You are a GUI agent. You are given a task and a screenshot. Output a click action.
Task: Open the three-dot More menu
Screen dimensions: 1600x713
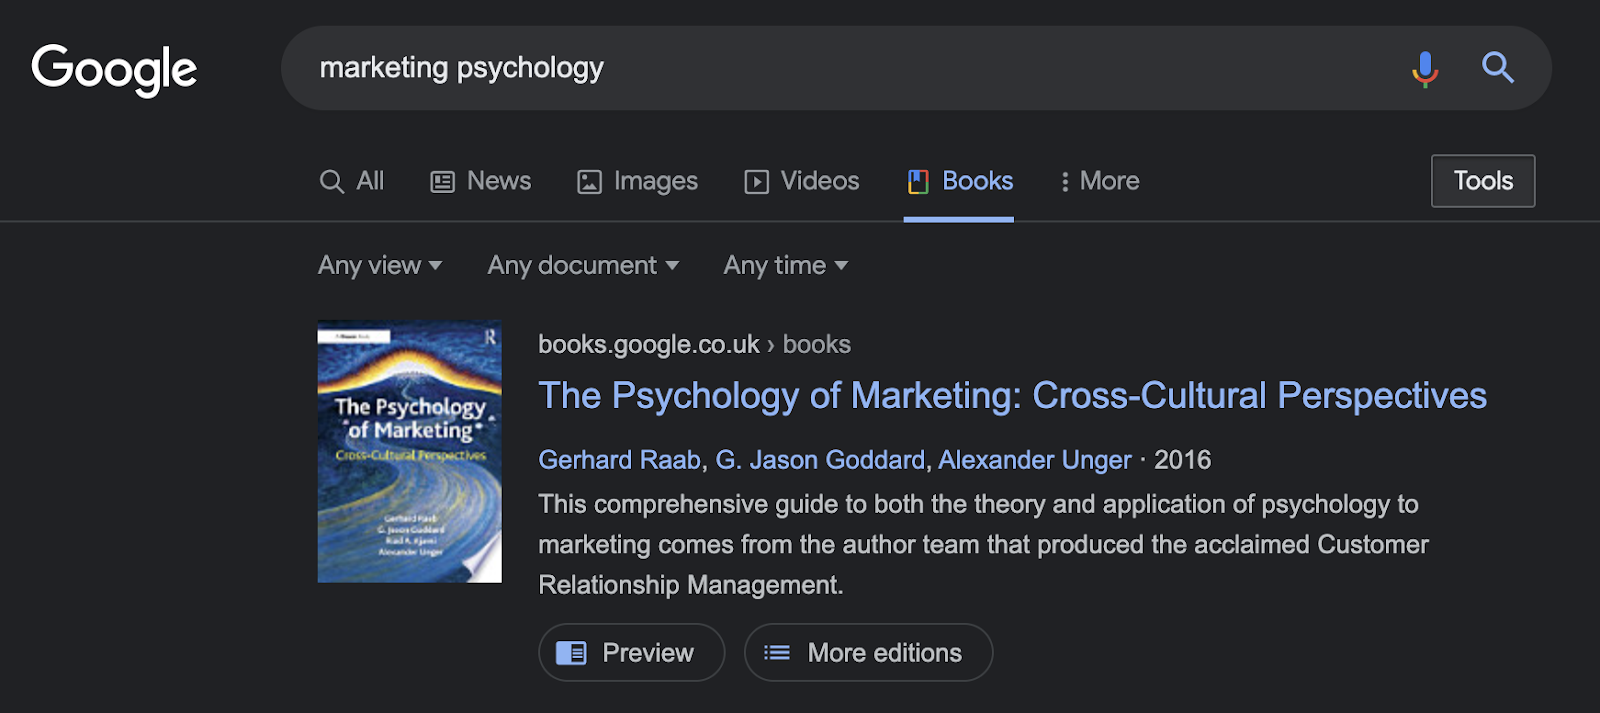coord(1099,181)
